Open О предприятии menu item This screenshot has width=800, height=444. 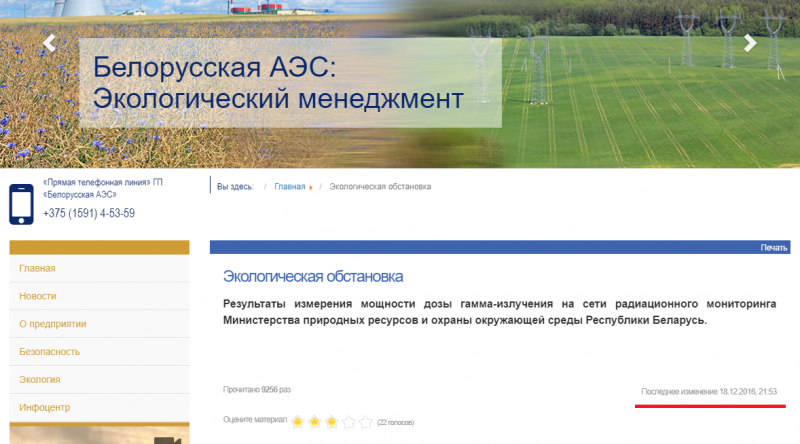[x=99, y=324]
